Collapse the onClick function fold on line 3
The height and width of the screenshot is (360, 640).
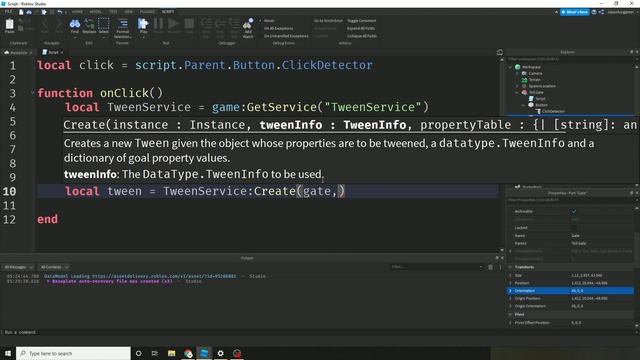(33, 93)
